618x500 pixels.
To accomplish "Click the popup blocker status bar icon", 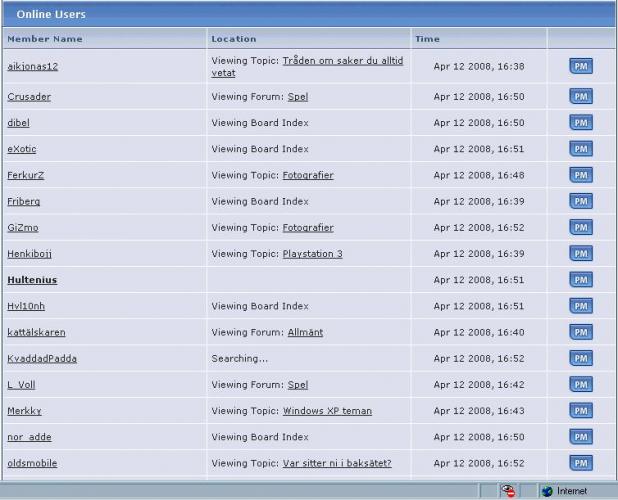I will pos(509,491).
